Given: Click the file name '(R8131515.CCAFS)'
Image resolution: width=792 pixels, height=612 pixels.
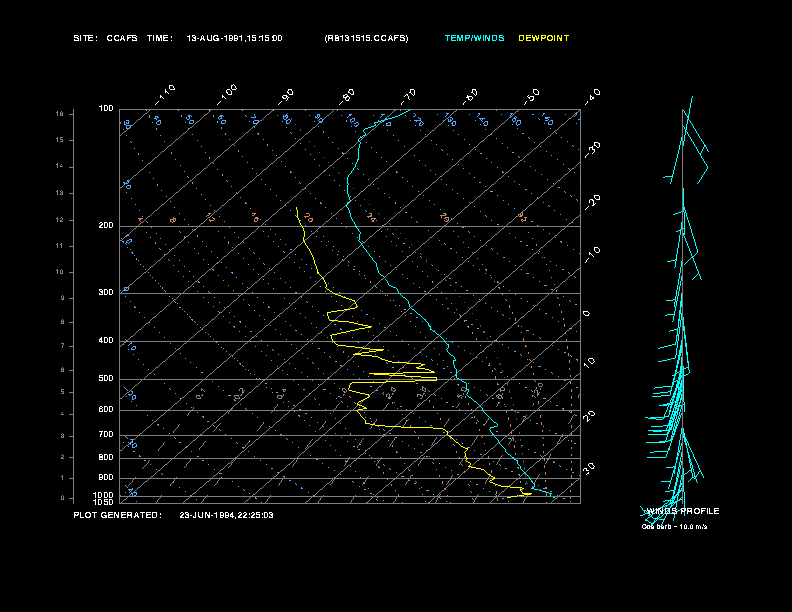Looking at the screenshot, I should [366, 38].
